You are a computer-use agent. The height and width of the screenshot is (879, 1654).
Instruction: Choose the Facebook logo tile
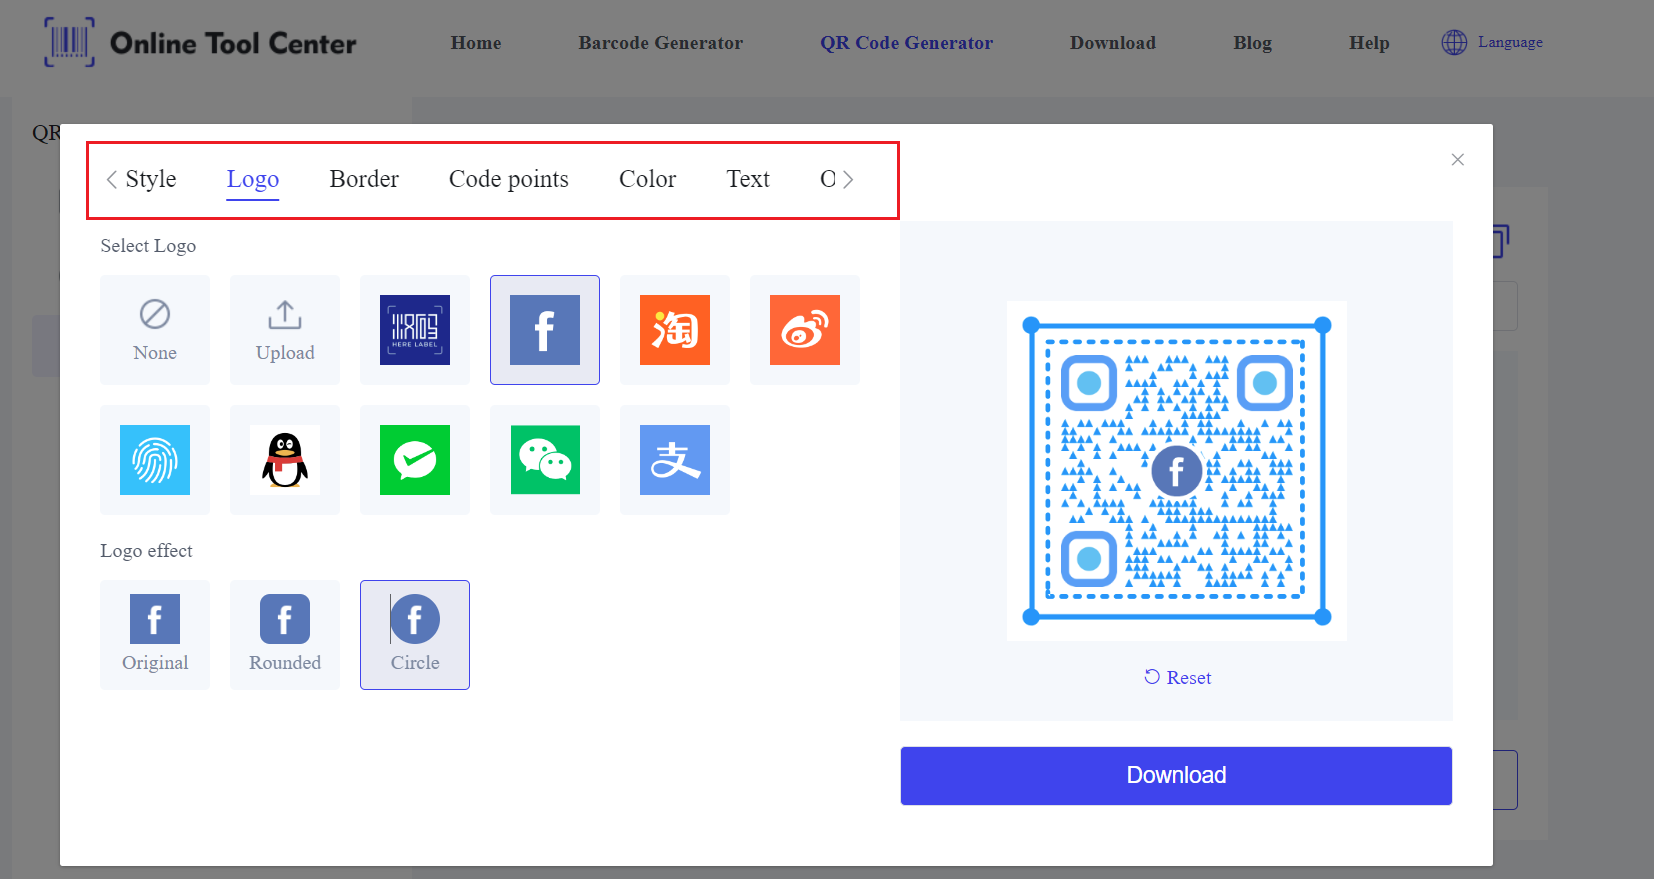[545, 330]
